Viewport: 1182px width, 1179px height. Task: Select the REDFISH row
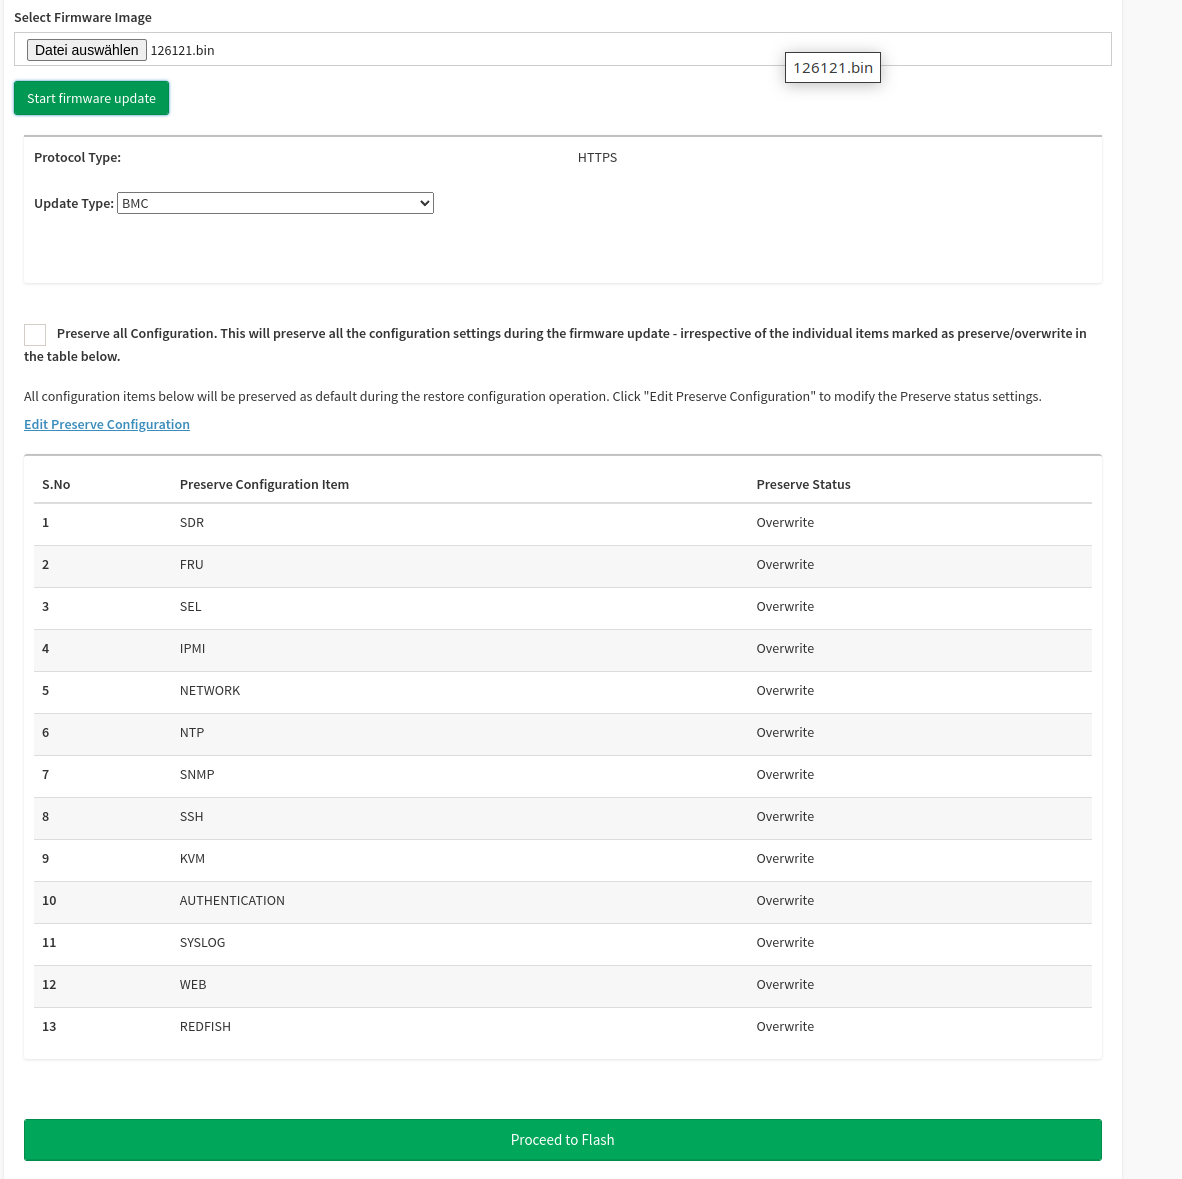pos(562,1027)
